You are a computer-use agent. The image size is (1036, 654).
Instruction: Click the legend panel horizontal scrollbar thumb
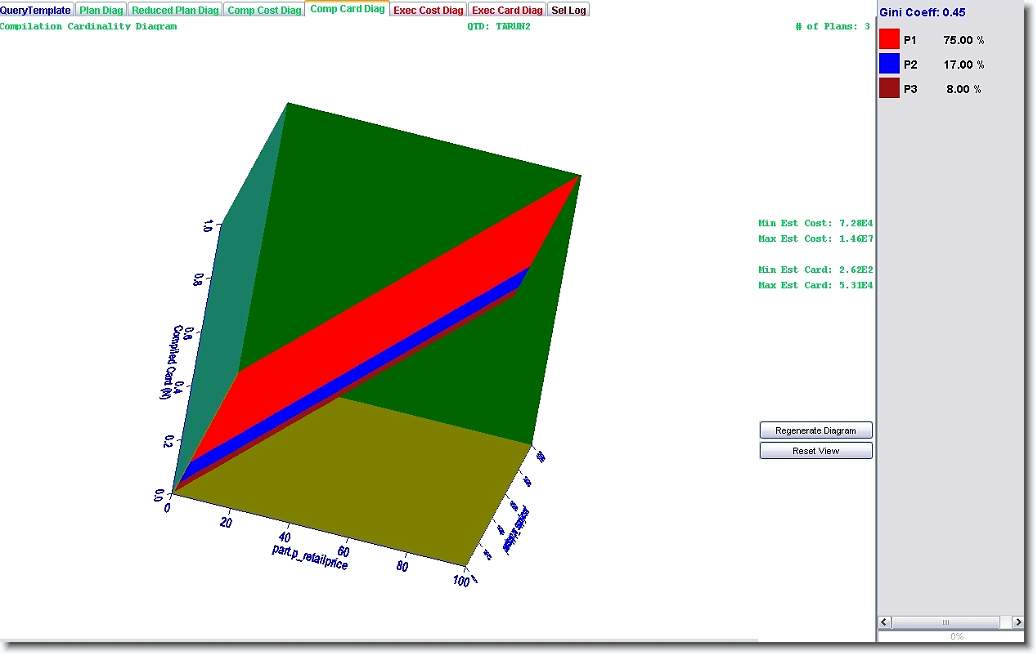[945, 622]
